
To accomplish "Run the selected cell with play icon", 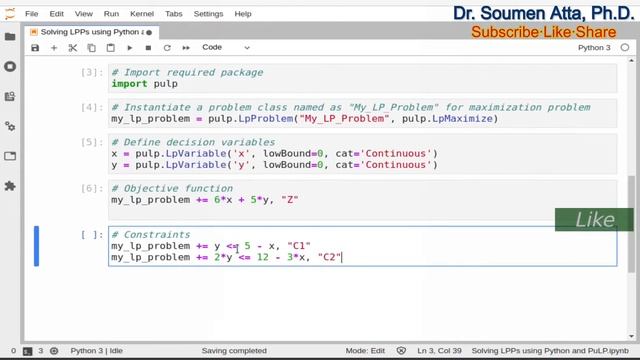I will (x=129, y=48).
